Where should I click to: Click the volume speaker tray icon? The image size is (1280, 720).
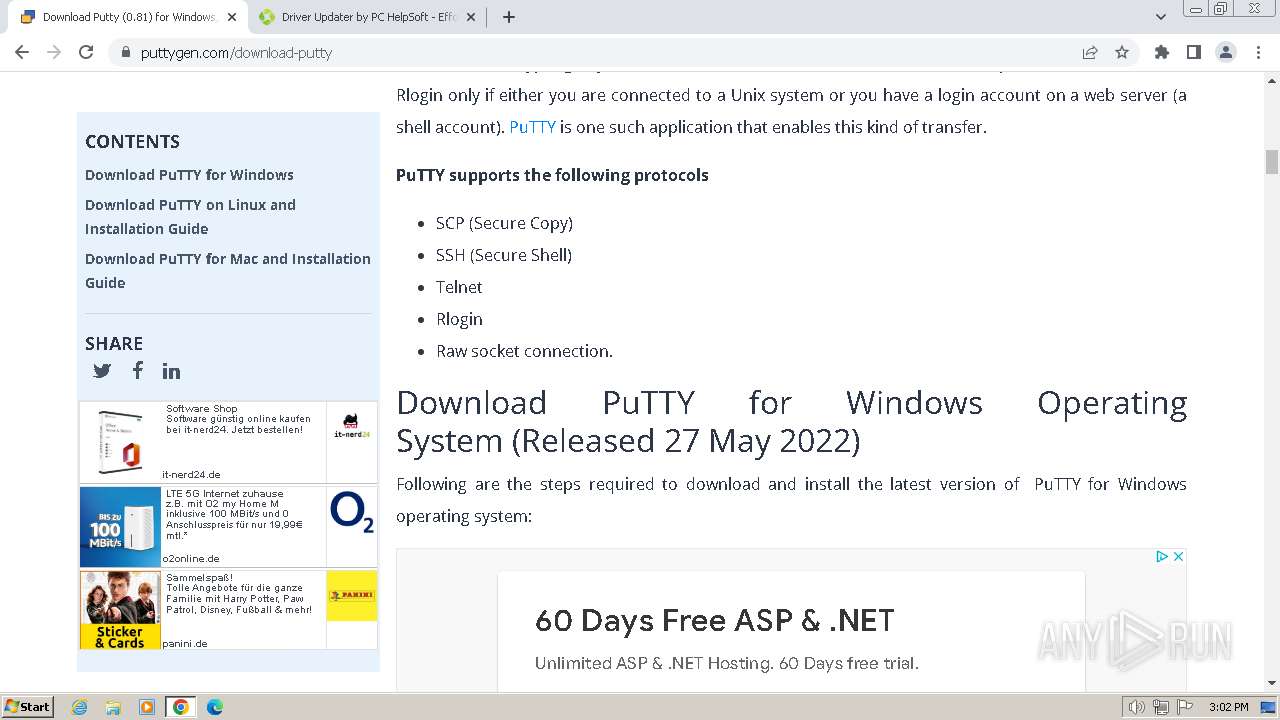[1136, 707]
